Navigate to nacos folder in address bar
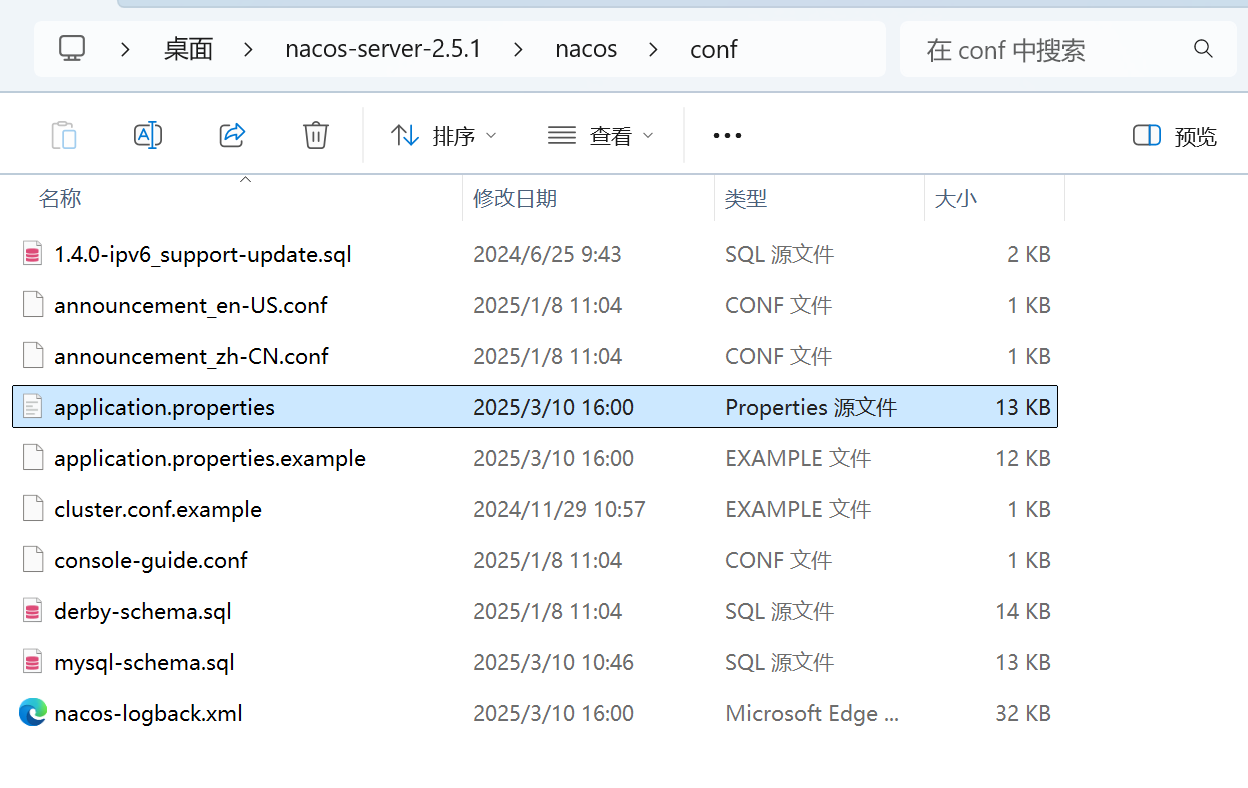 pyautogui.click(x=586, y=49)
